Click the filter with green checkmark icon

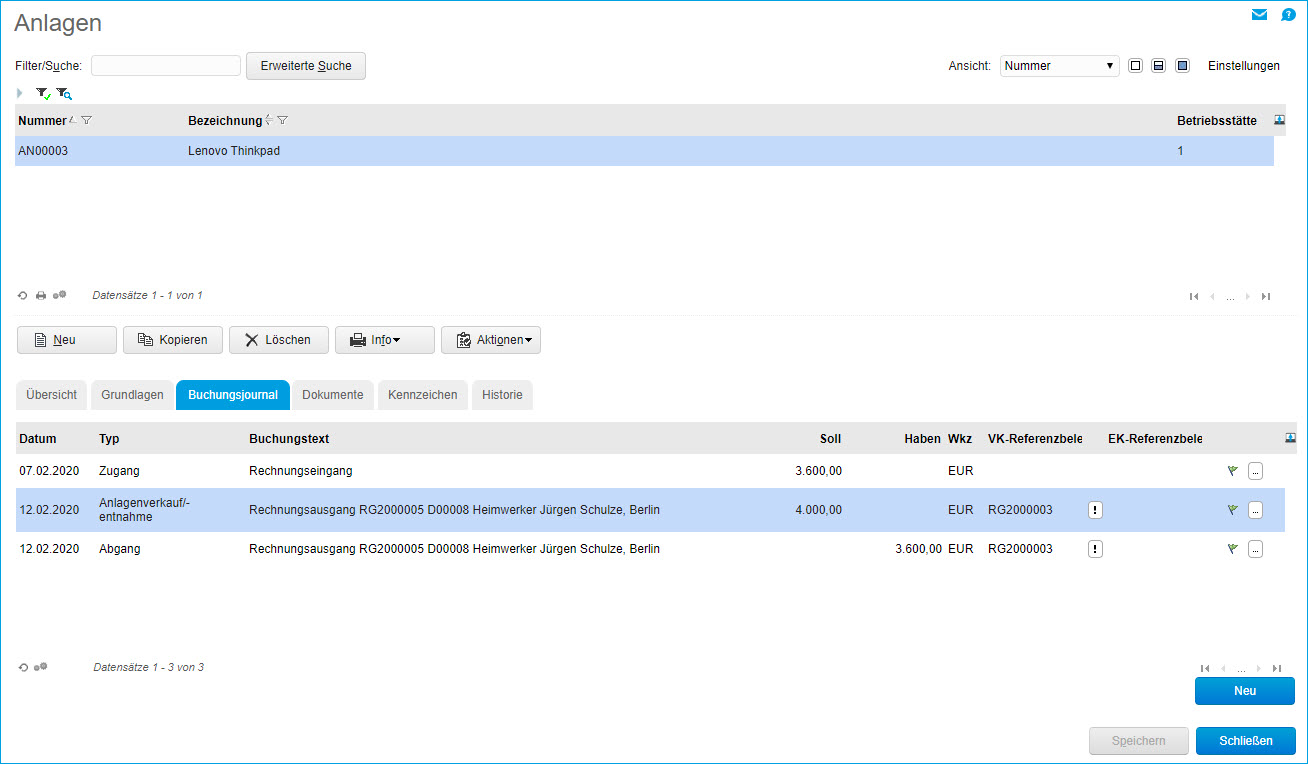click(43, 93)
